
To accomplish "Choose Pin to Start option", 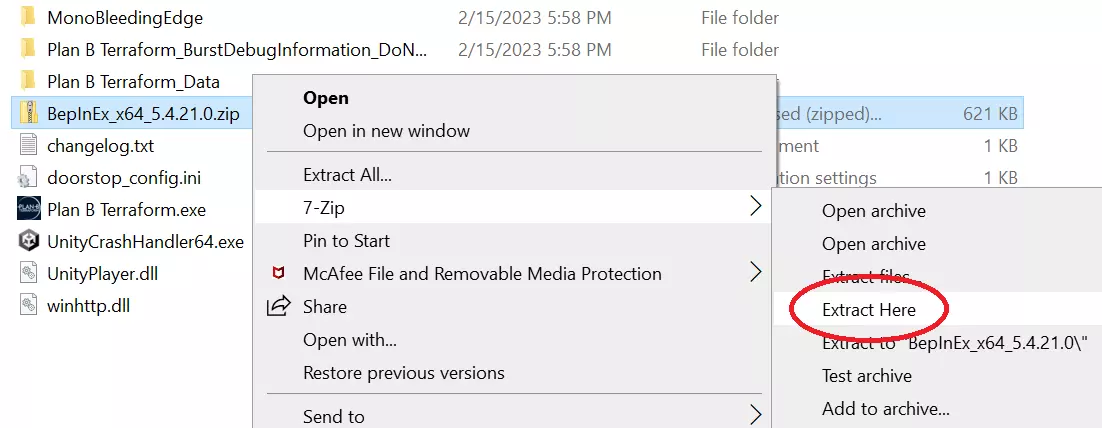I will (346, 241).
